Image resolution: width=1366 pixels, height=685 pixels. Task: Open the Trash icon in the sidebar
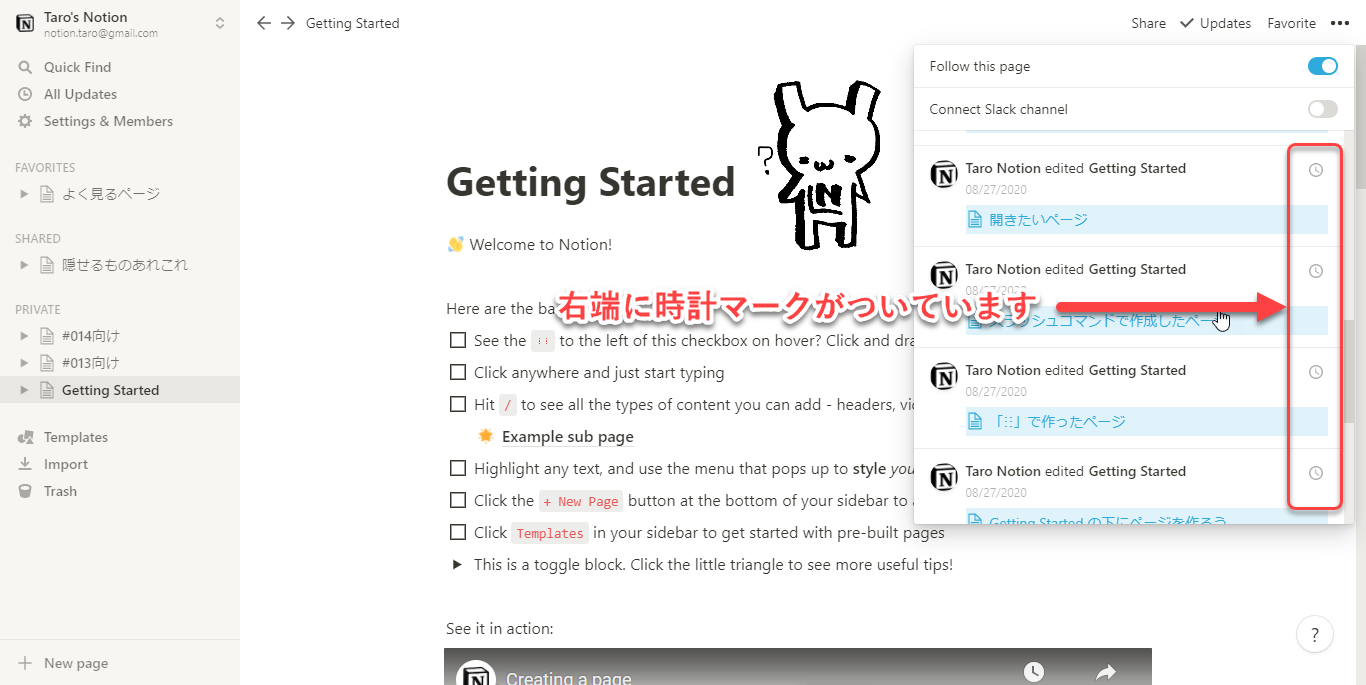coord(25,491)
